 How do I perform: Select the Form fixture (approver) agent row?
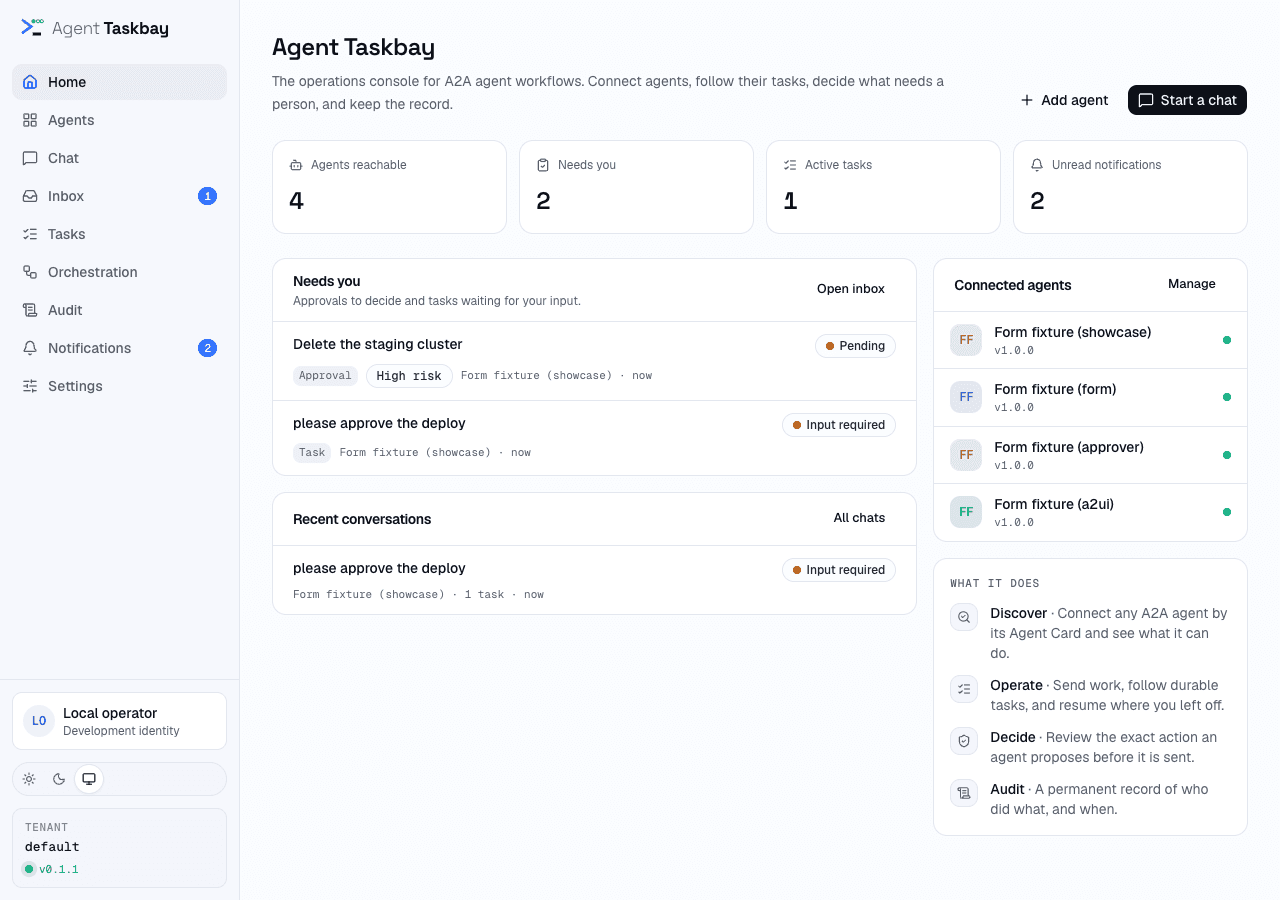(1090, 455)
